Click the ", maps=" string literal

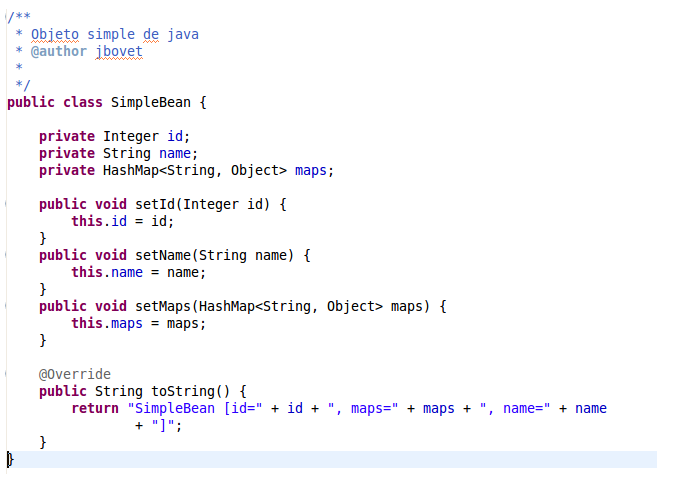(x=362, y=408)
